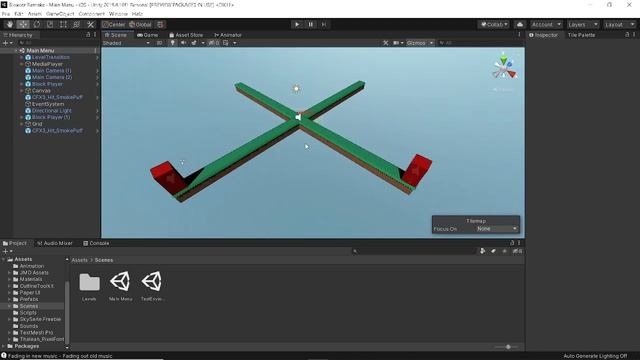The width and height of the screenshot is (640, 360).
Task: Open the Collab dropdown
Action: (x=494, y=24)
